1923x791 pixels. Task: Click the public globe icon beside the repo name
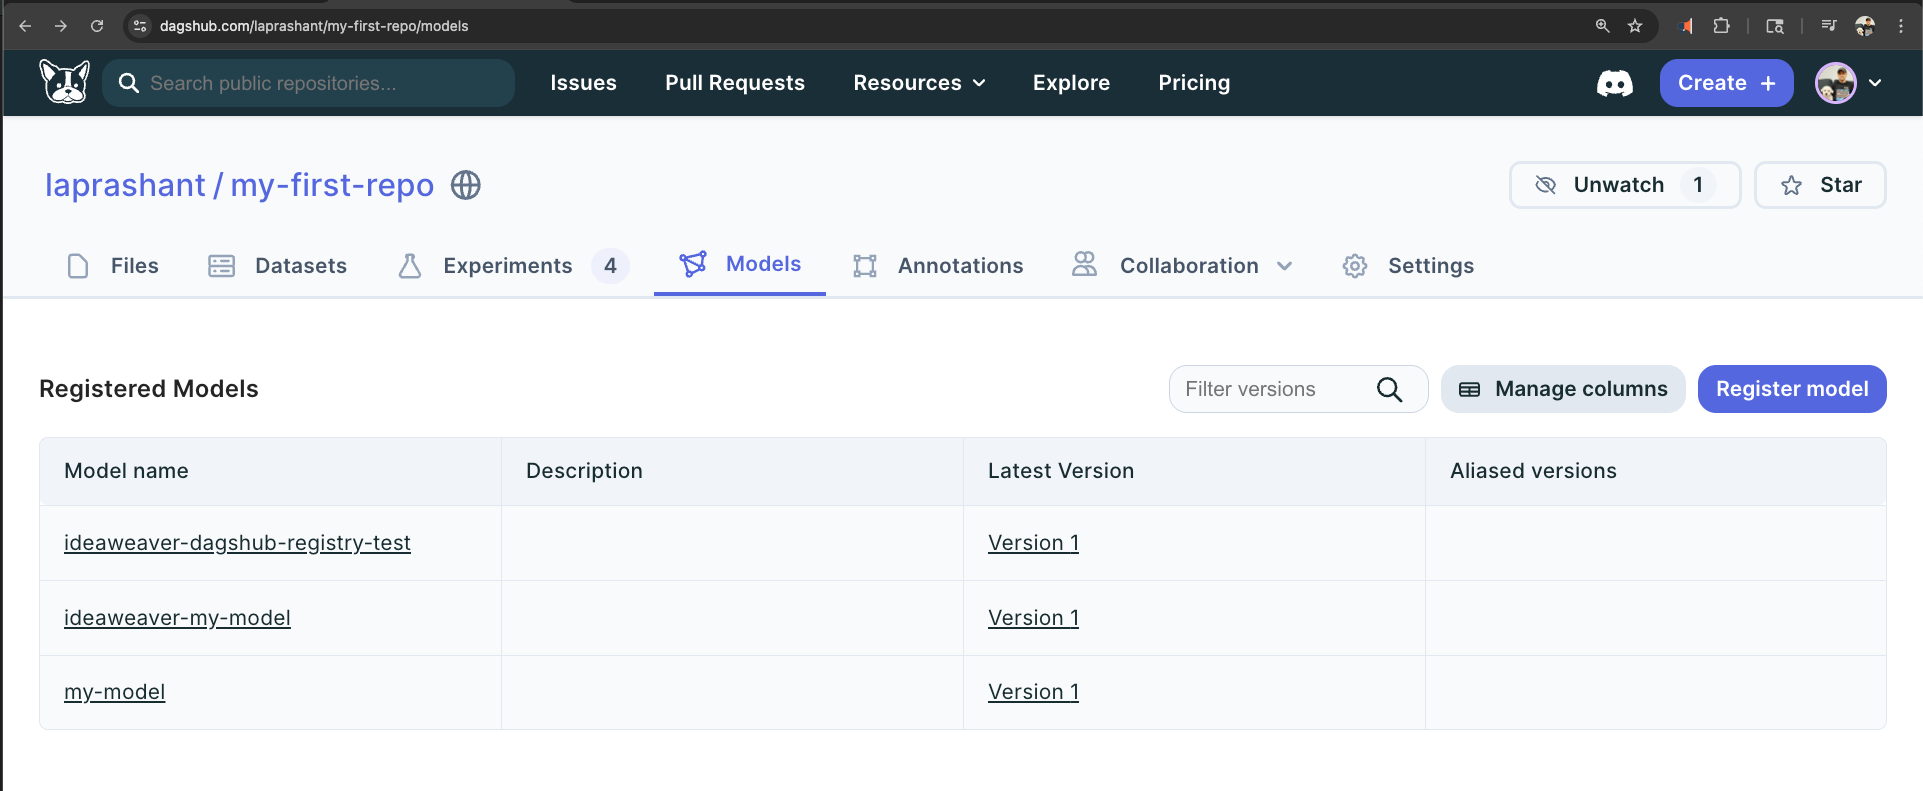point(466,185)
